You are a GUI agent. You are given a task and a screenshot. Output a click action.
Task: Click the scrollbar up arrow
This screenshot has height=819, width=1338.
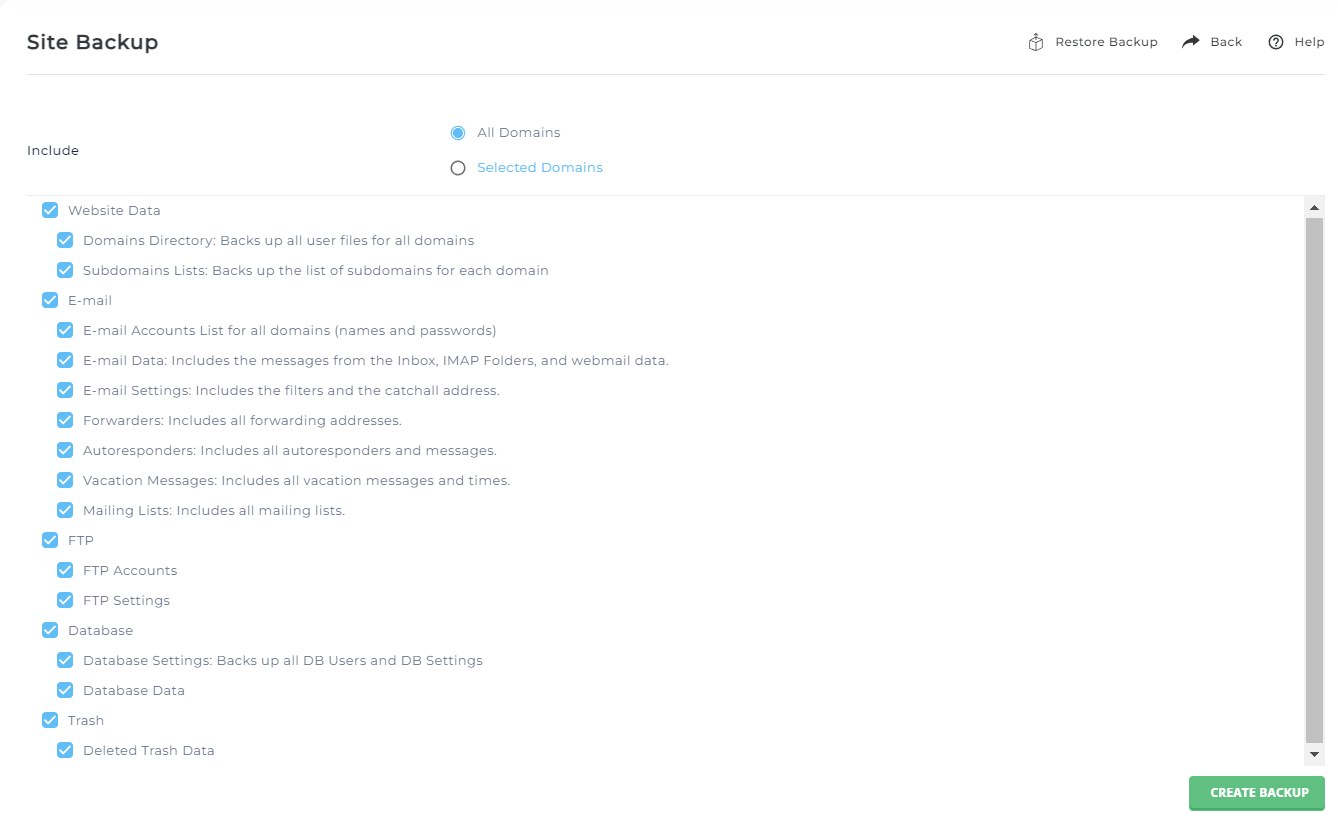coord(1314,208)
